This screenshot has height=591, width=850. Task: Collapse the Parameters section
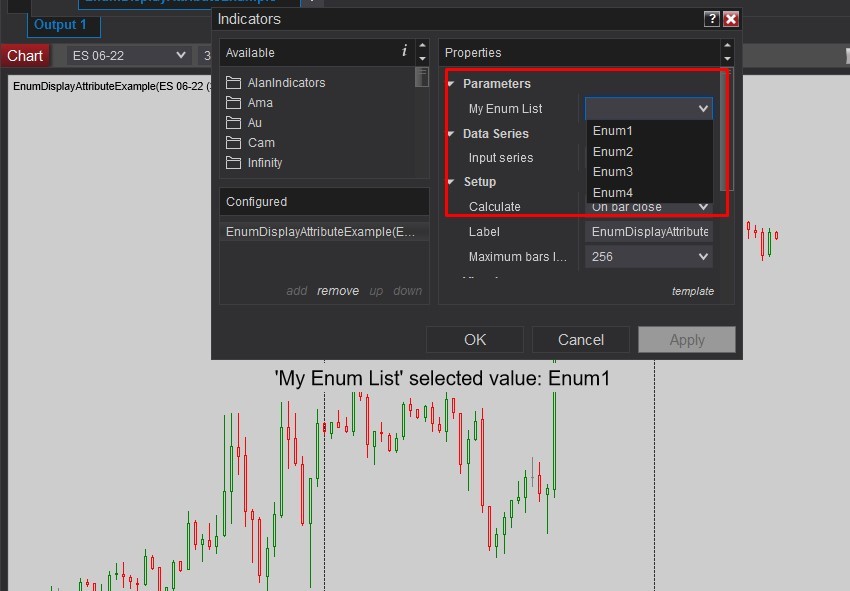point(451,83)
